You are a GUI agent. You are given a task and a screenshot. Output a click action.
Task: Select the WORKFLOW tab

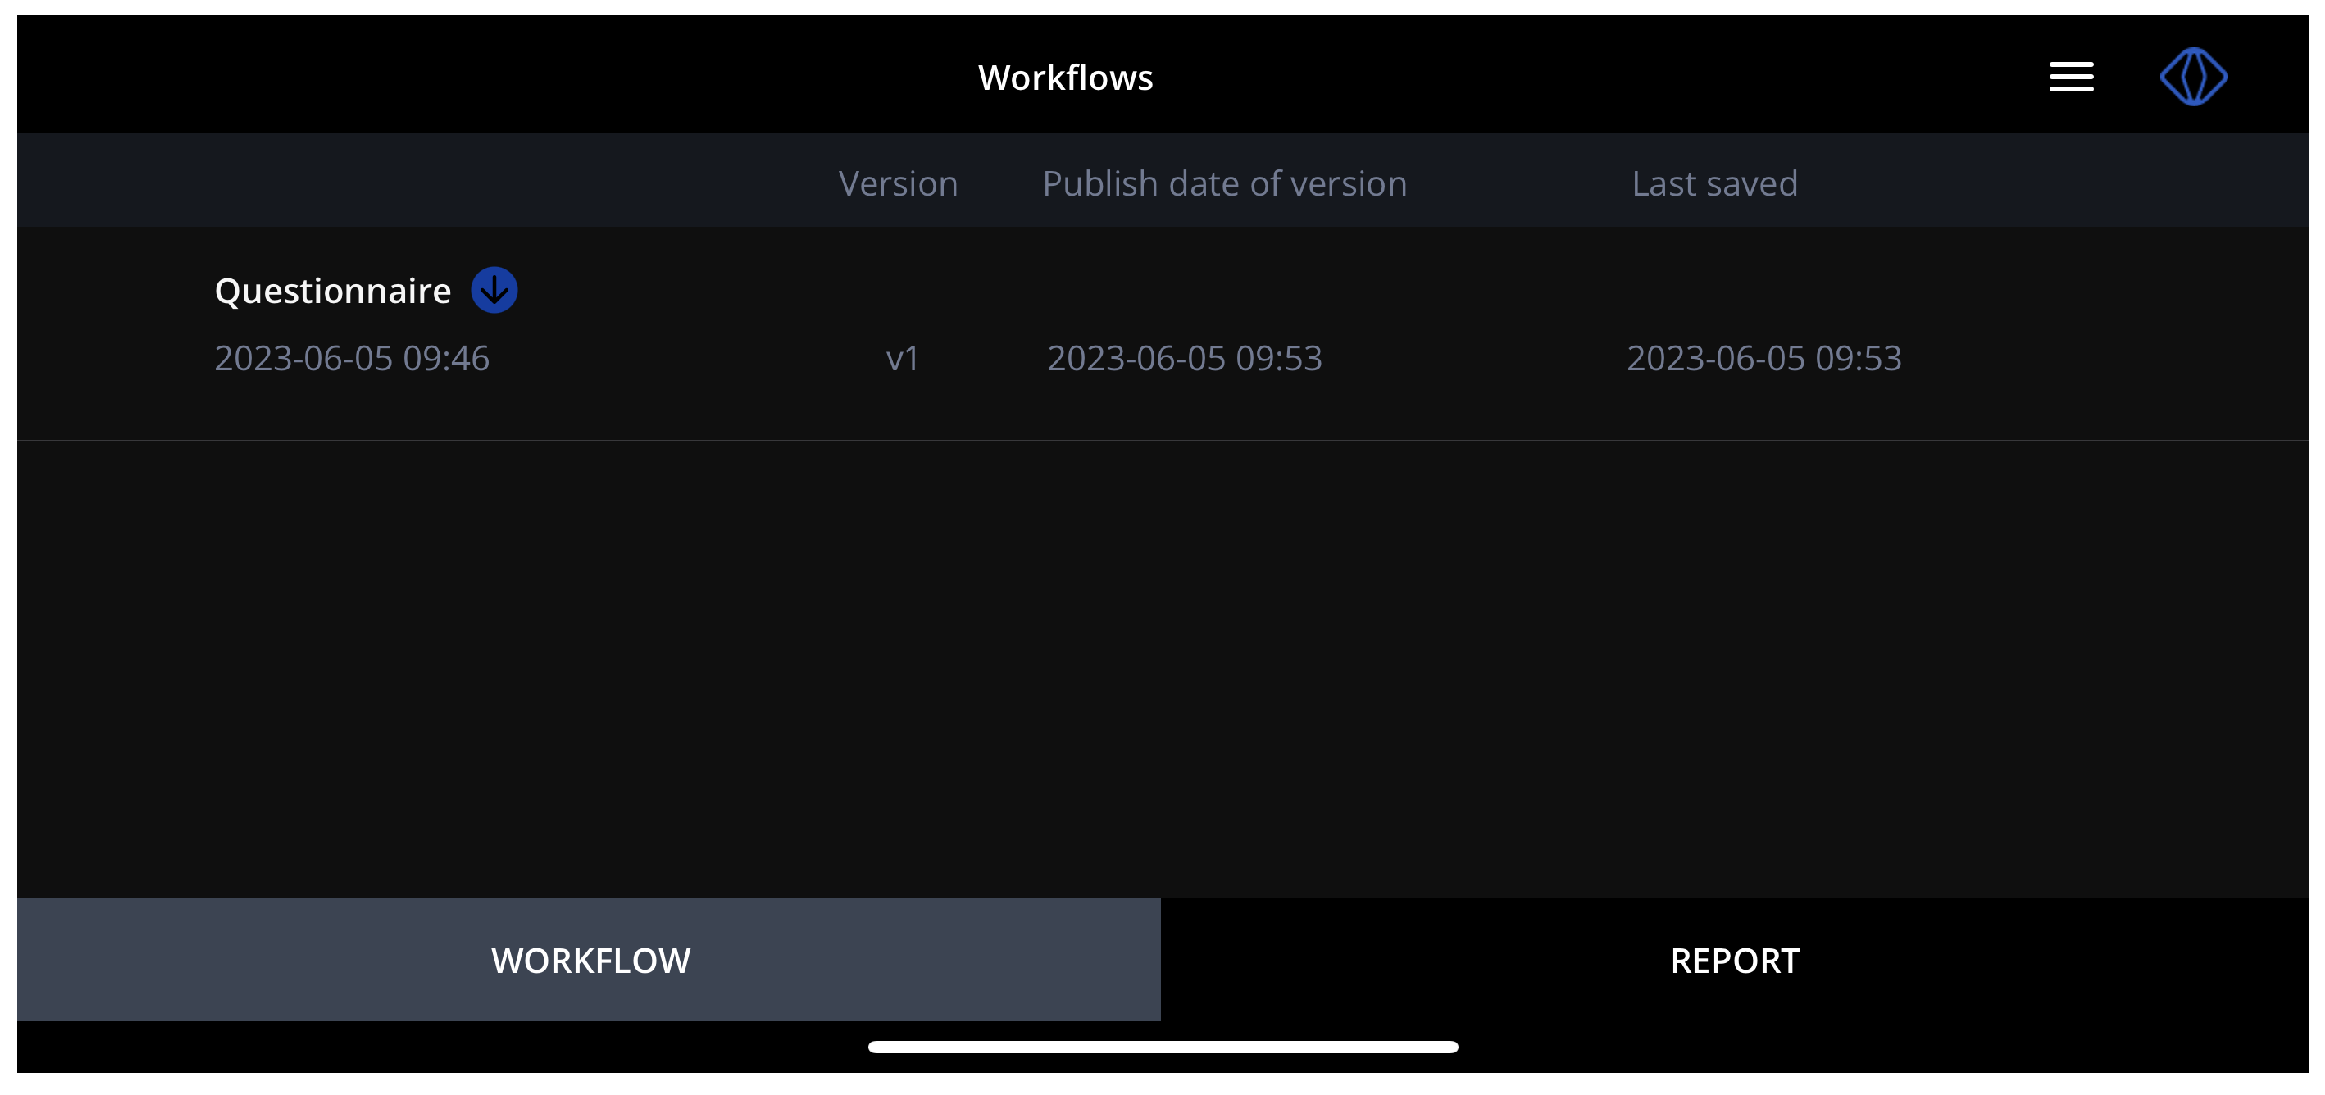(x=589, y=960)
